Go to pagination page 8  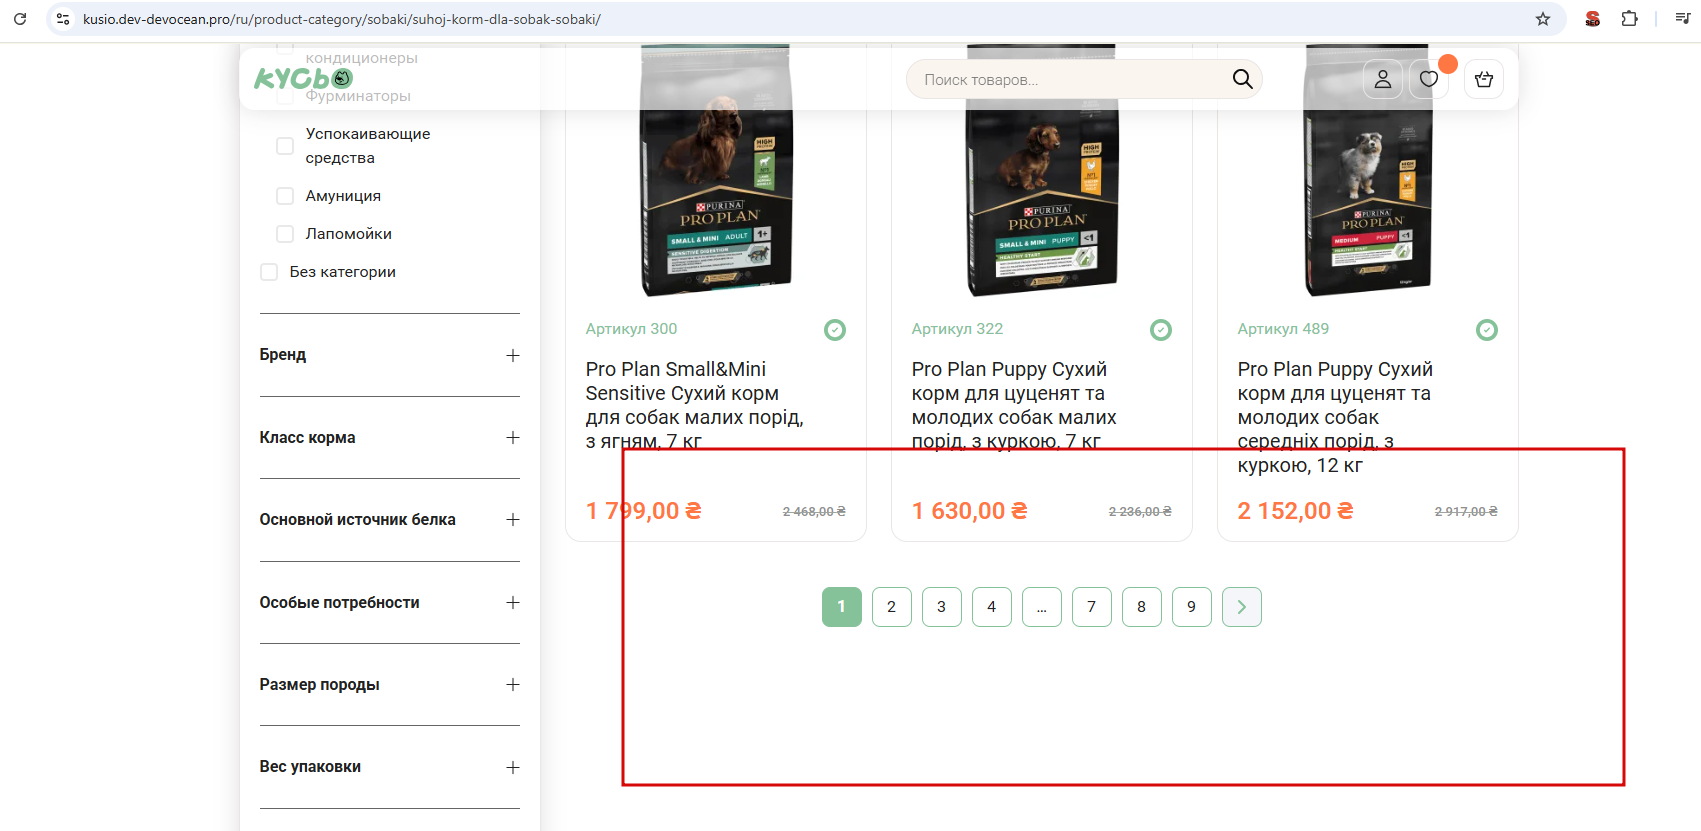tap(1142, 607)
